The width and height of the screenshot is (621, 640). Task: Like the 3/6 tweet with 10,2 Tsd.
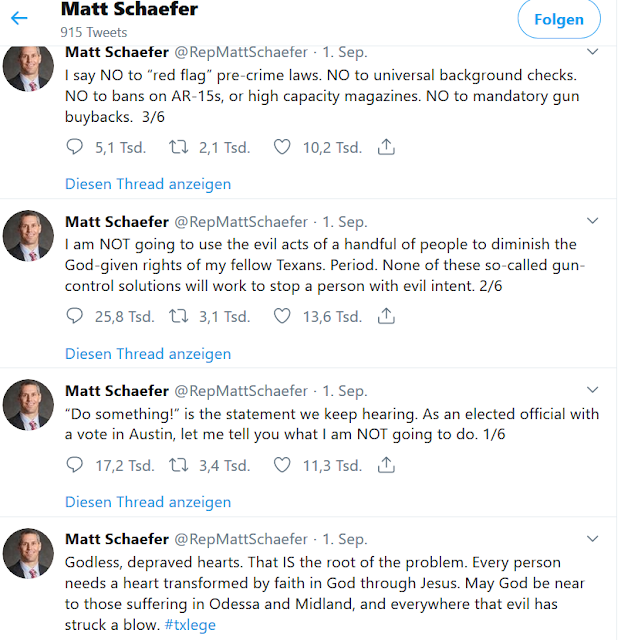(x=282, y=147)
